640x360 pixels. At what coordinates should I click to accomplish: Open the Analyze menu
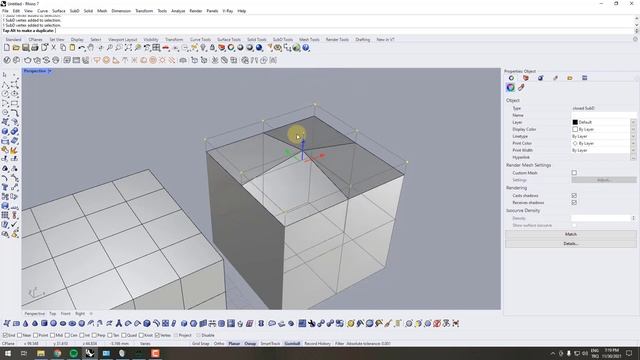178,11
